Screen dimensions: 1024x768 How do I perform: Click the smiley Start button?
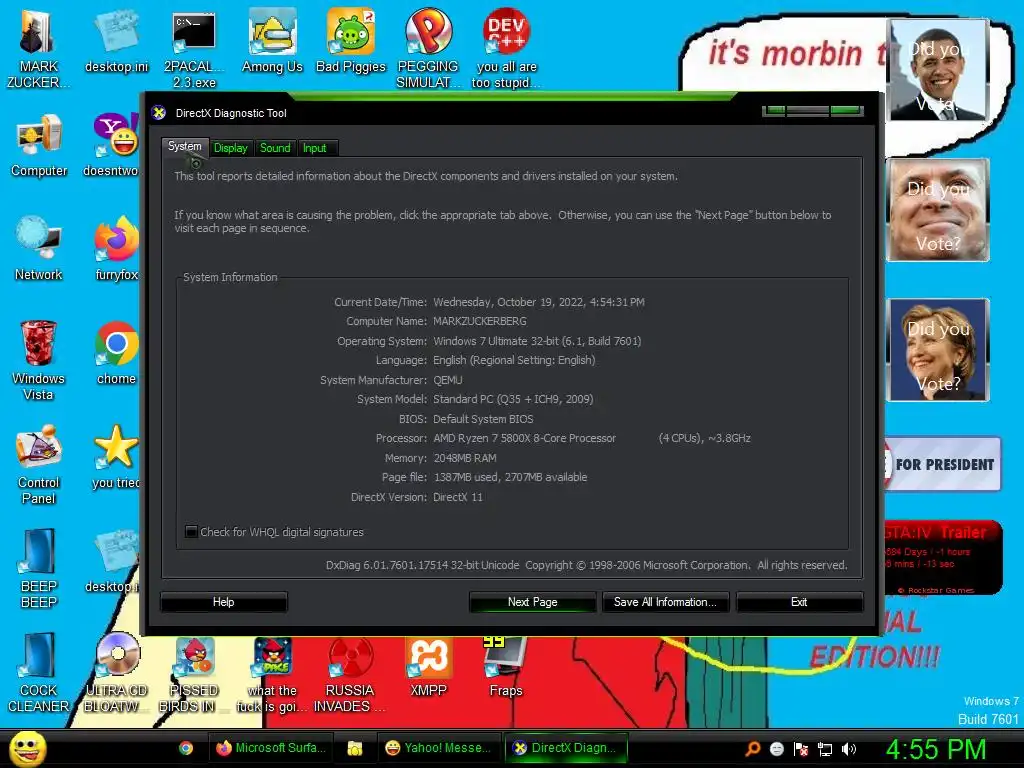tap(27, 748)
